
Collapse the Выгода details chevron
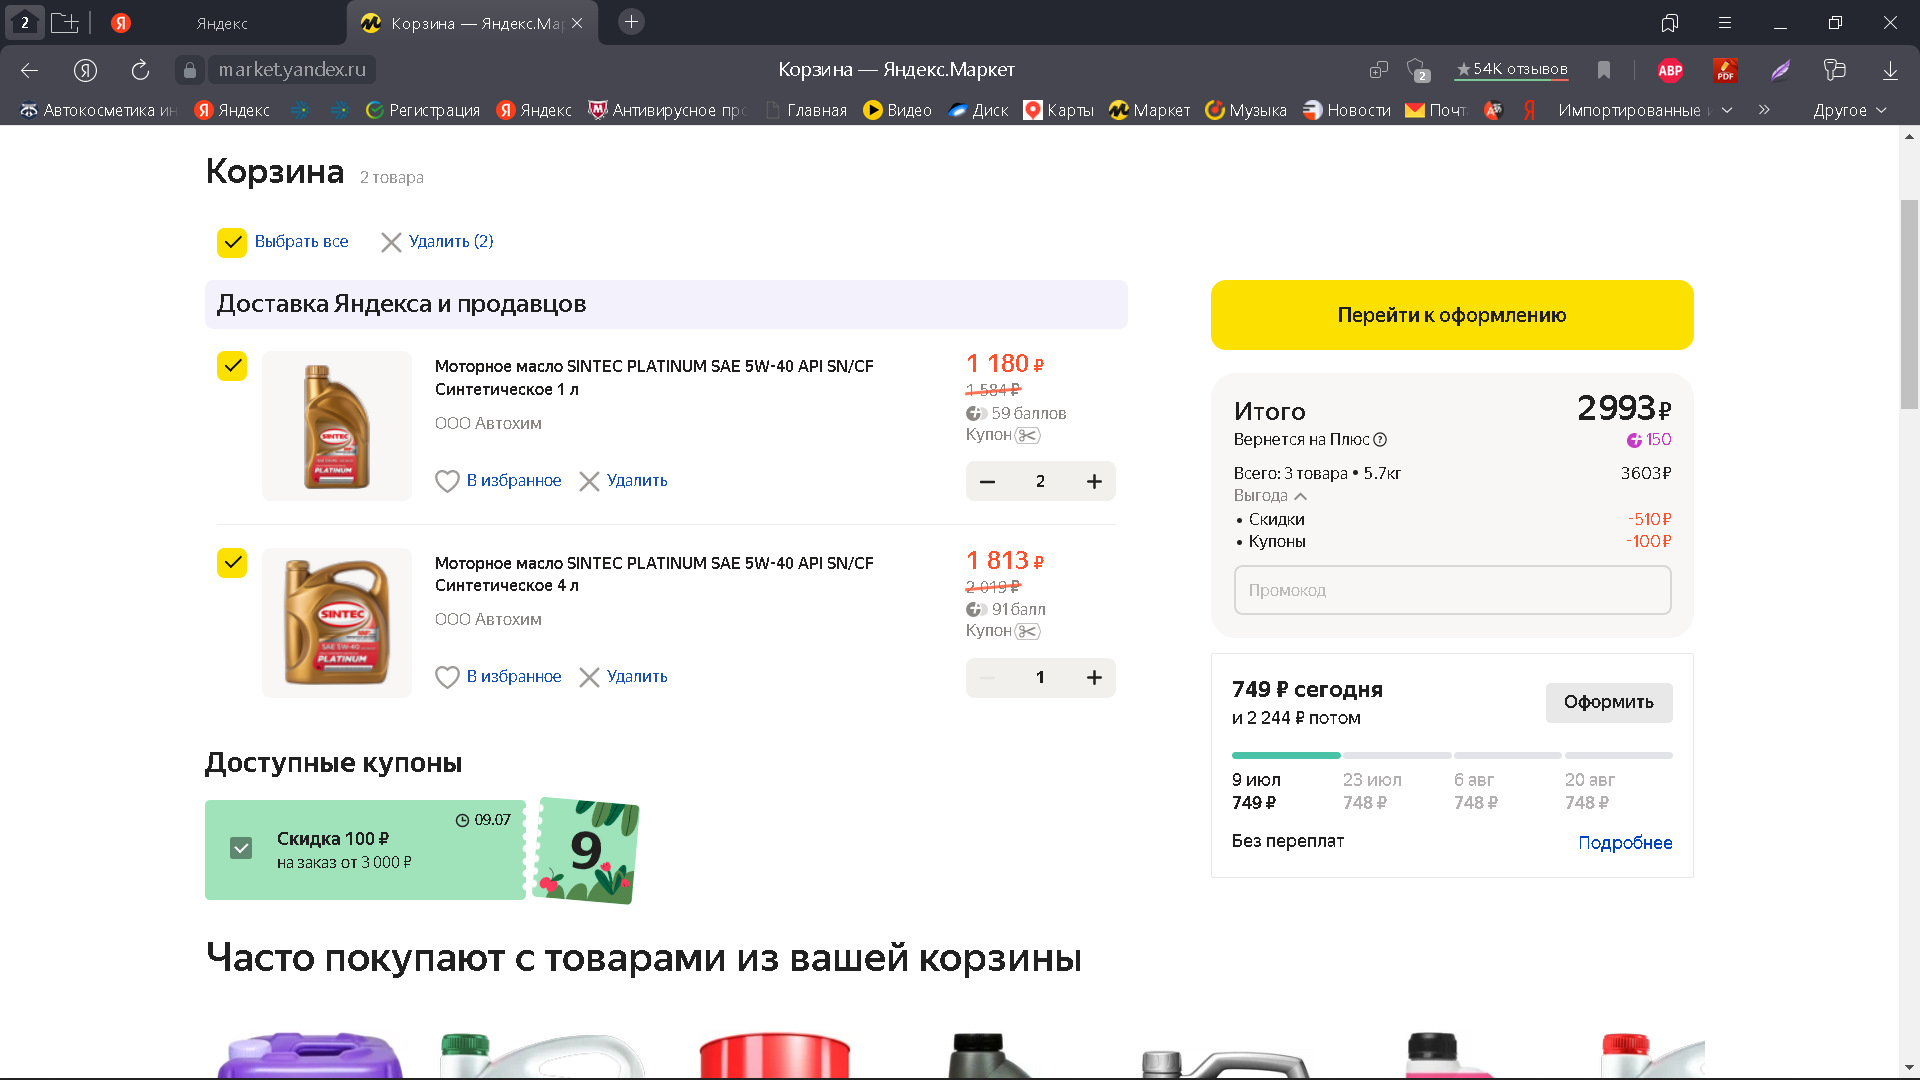tap(1300, 496)
